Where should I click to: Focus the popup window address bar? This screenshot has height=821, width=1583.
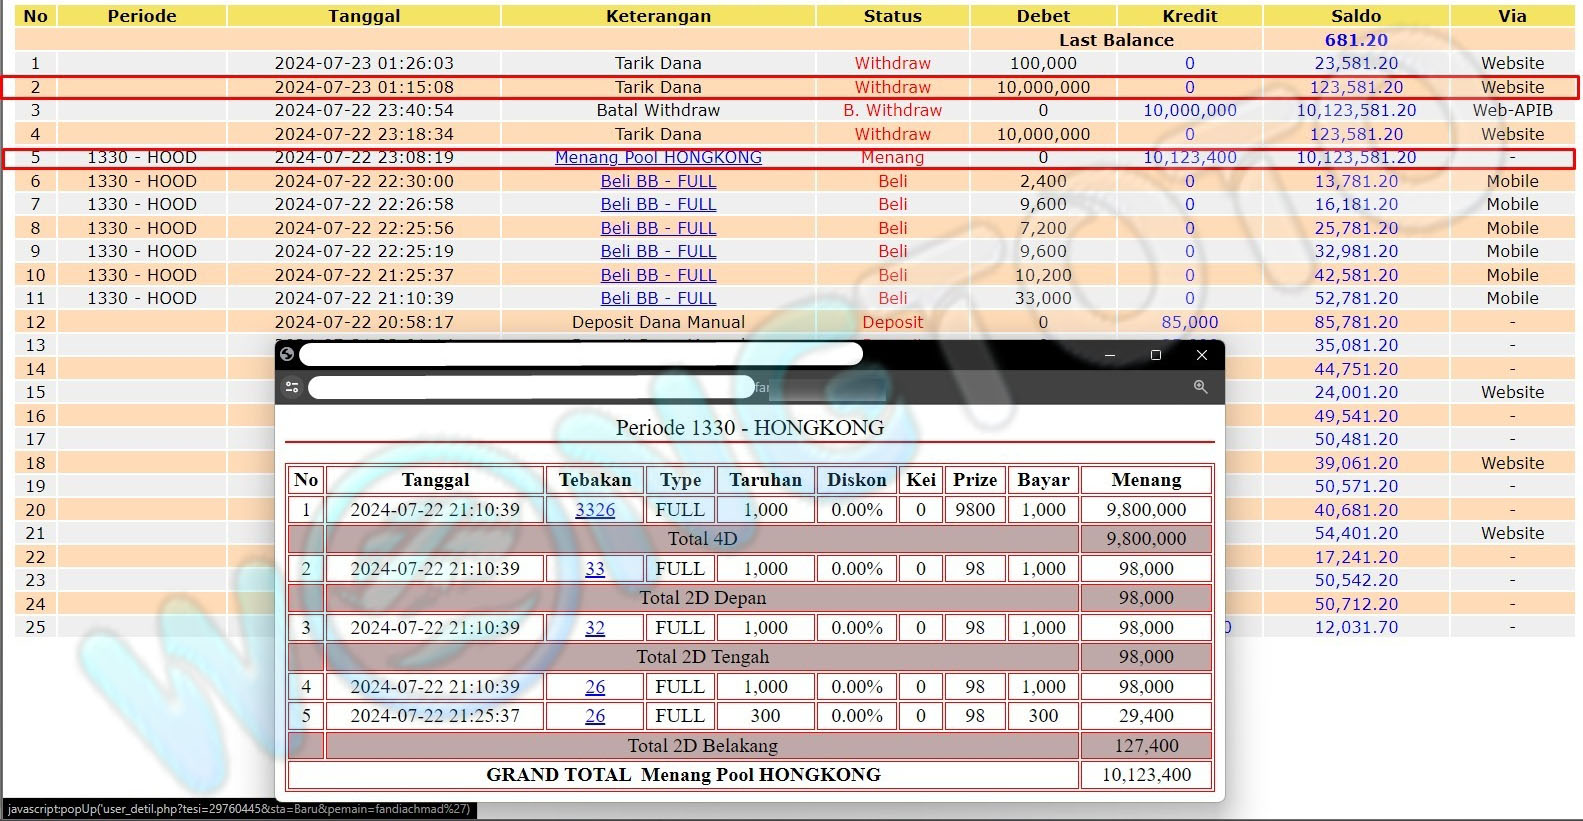coord(530,387)
